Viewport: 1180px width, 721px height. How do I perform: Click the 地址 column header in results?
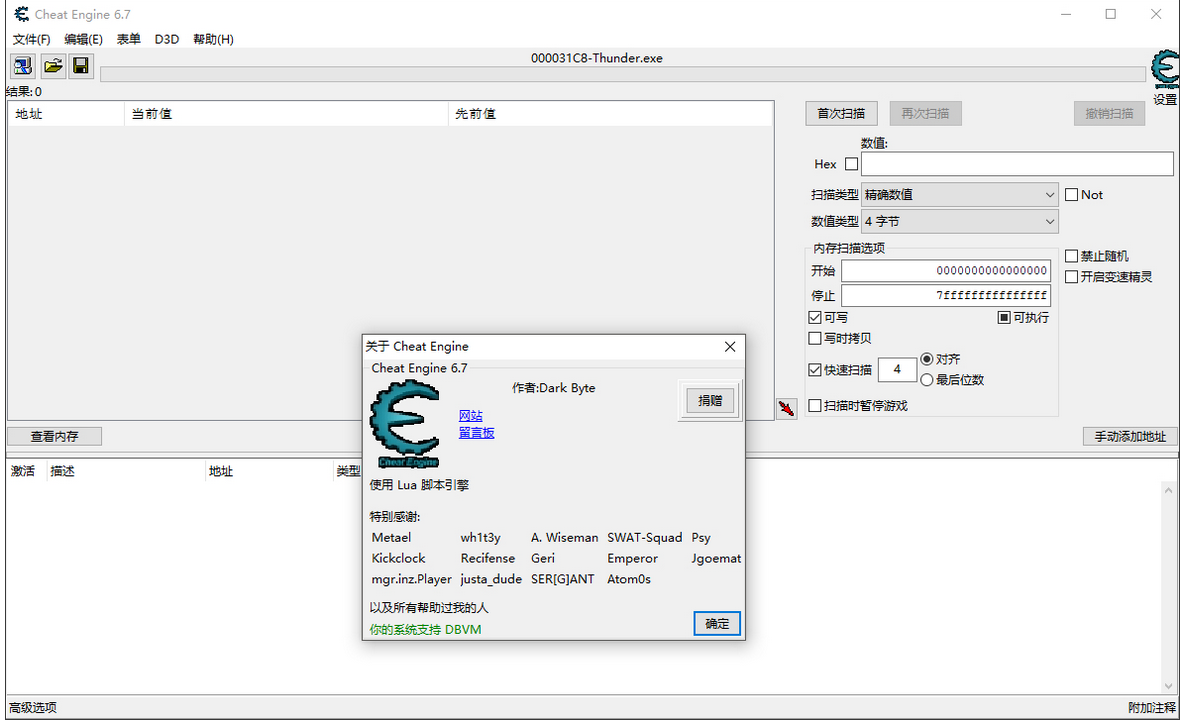coord(65,114)
